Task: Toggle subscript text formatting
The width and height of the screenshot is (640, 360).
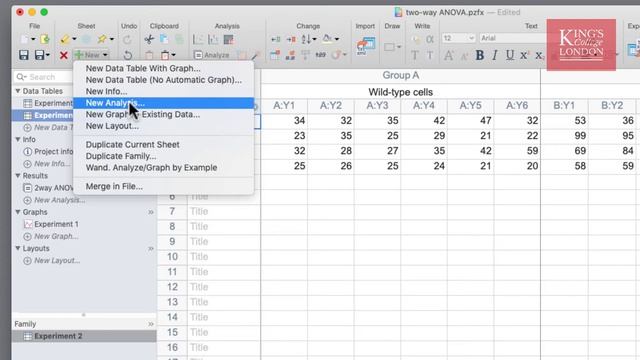Action: [x=539, y=55]
